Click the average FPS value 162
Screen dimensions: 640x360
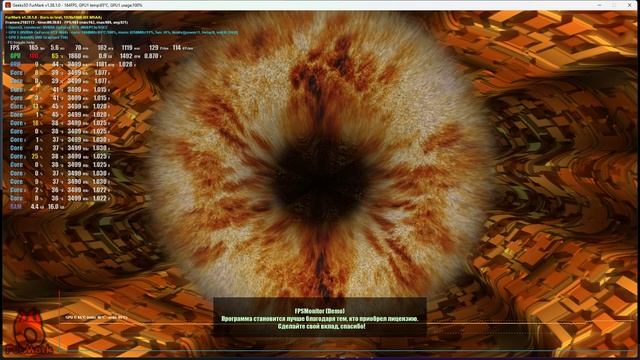[102, 48]
